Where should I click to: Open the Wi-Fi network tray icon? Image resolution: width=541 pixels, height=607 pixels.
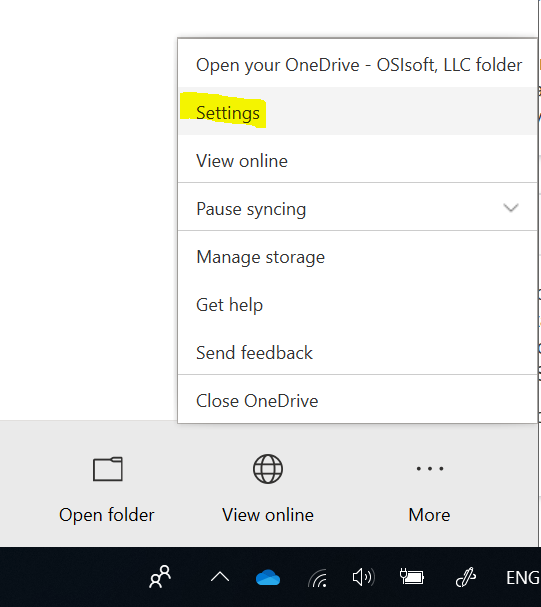pyautogui.click(x=318, y=578)
